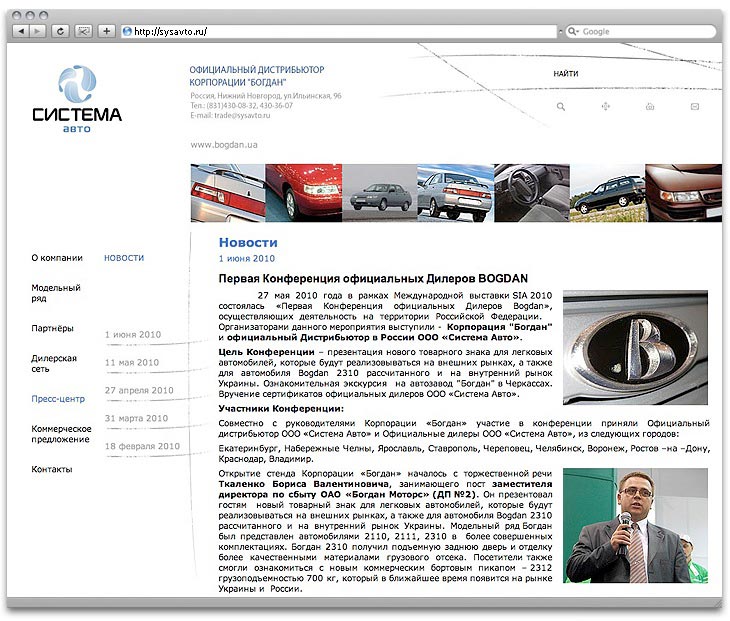Click the Нижний Новгород address line
Image resolution: width=730 pixels, height=621 pixels.
tap(265, 96)
